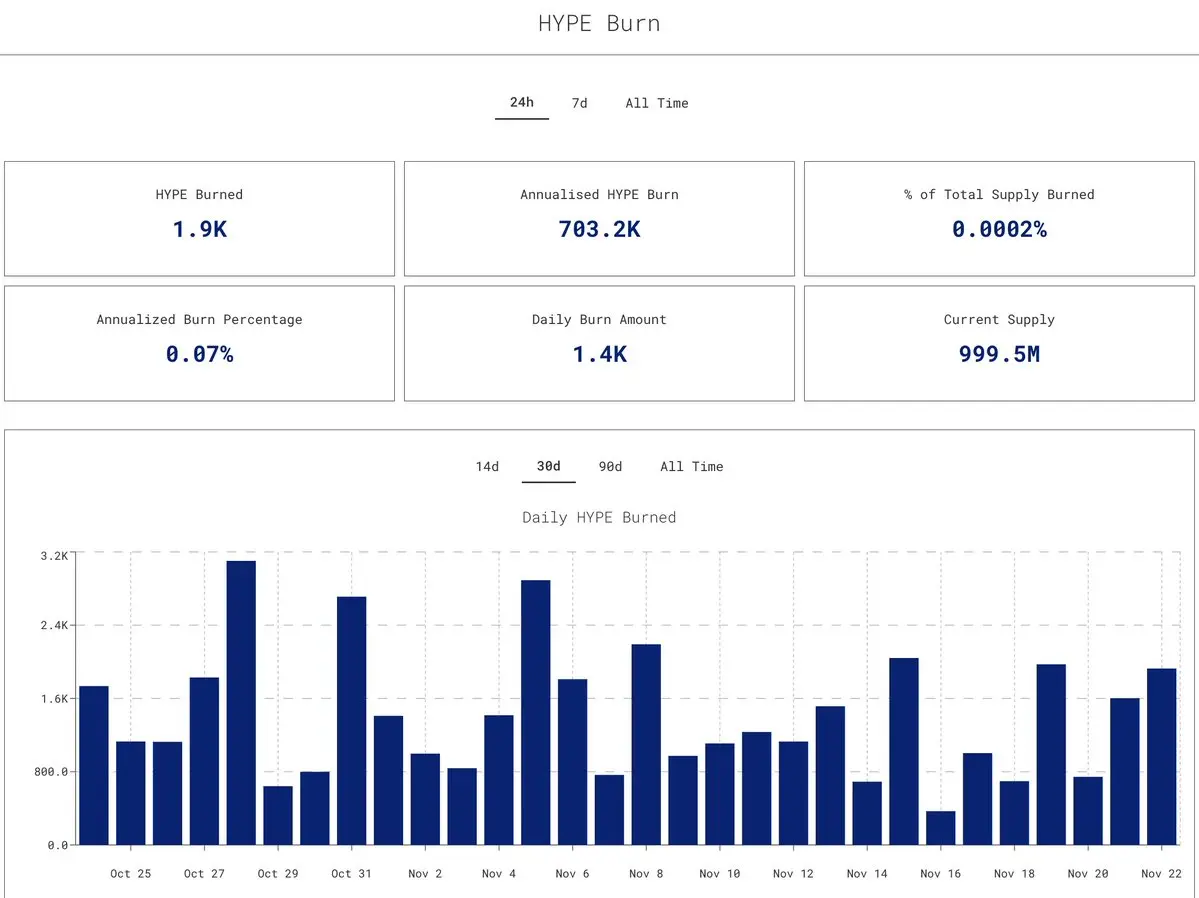This screenshot has height=898, width=1199.
Task: Click the Oct 31 chart bar
Action: tap(352, 721)
